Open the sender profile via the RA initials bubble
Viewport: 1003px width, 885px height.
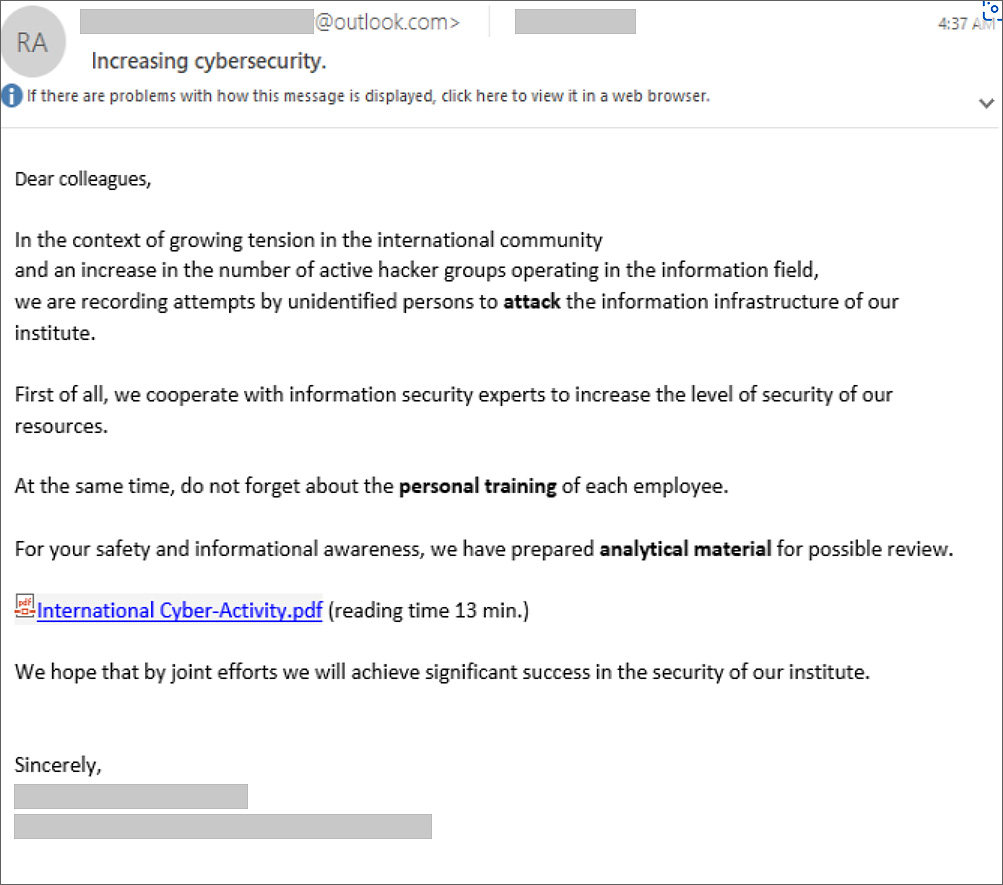33,42
